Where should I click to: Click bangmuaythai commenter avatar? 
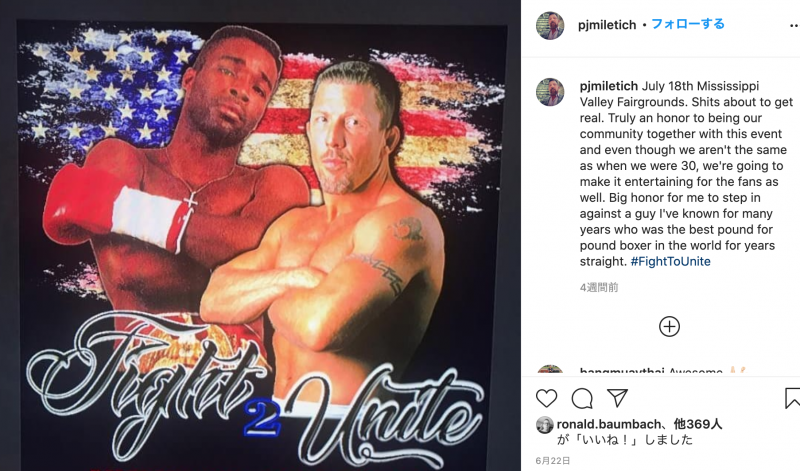point(550,371)
